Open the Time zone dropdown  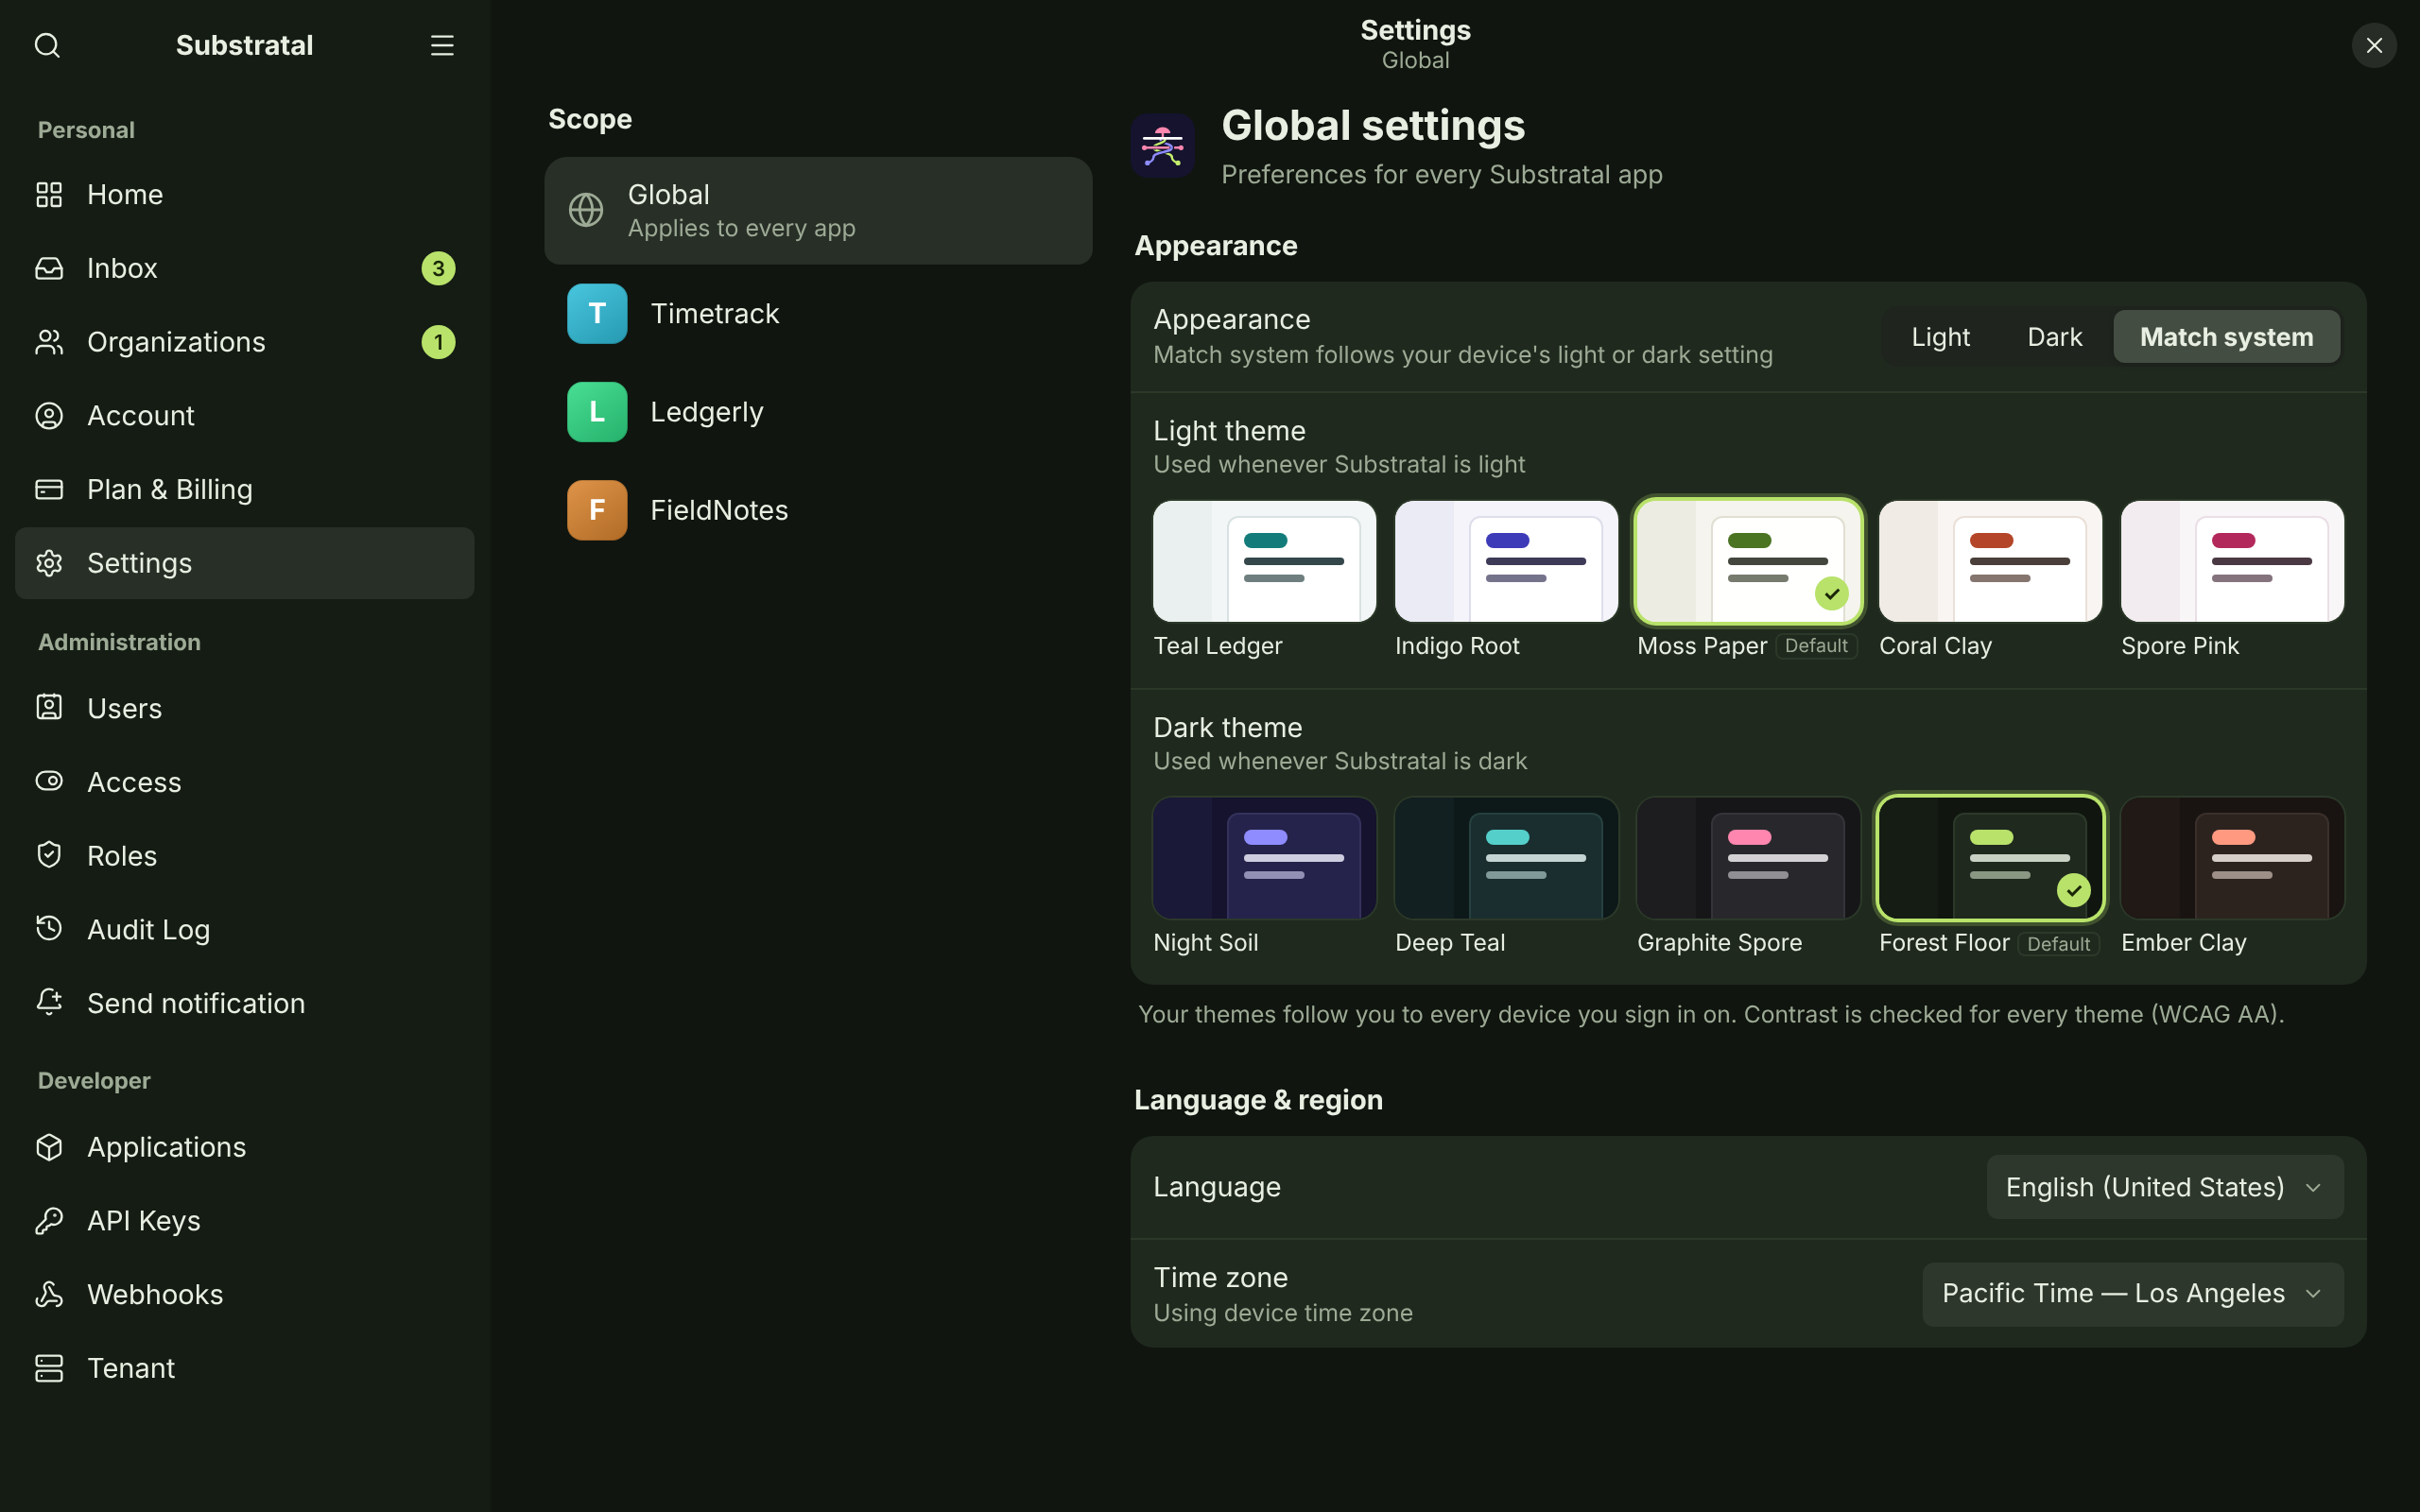[2132, 1294]
